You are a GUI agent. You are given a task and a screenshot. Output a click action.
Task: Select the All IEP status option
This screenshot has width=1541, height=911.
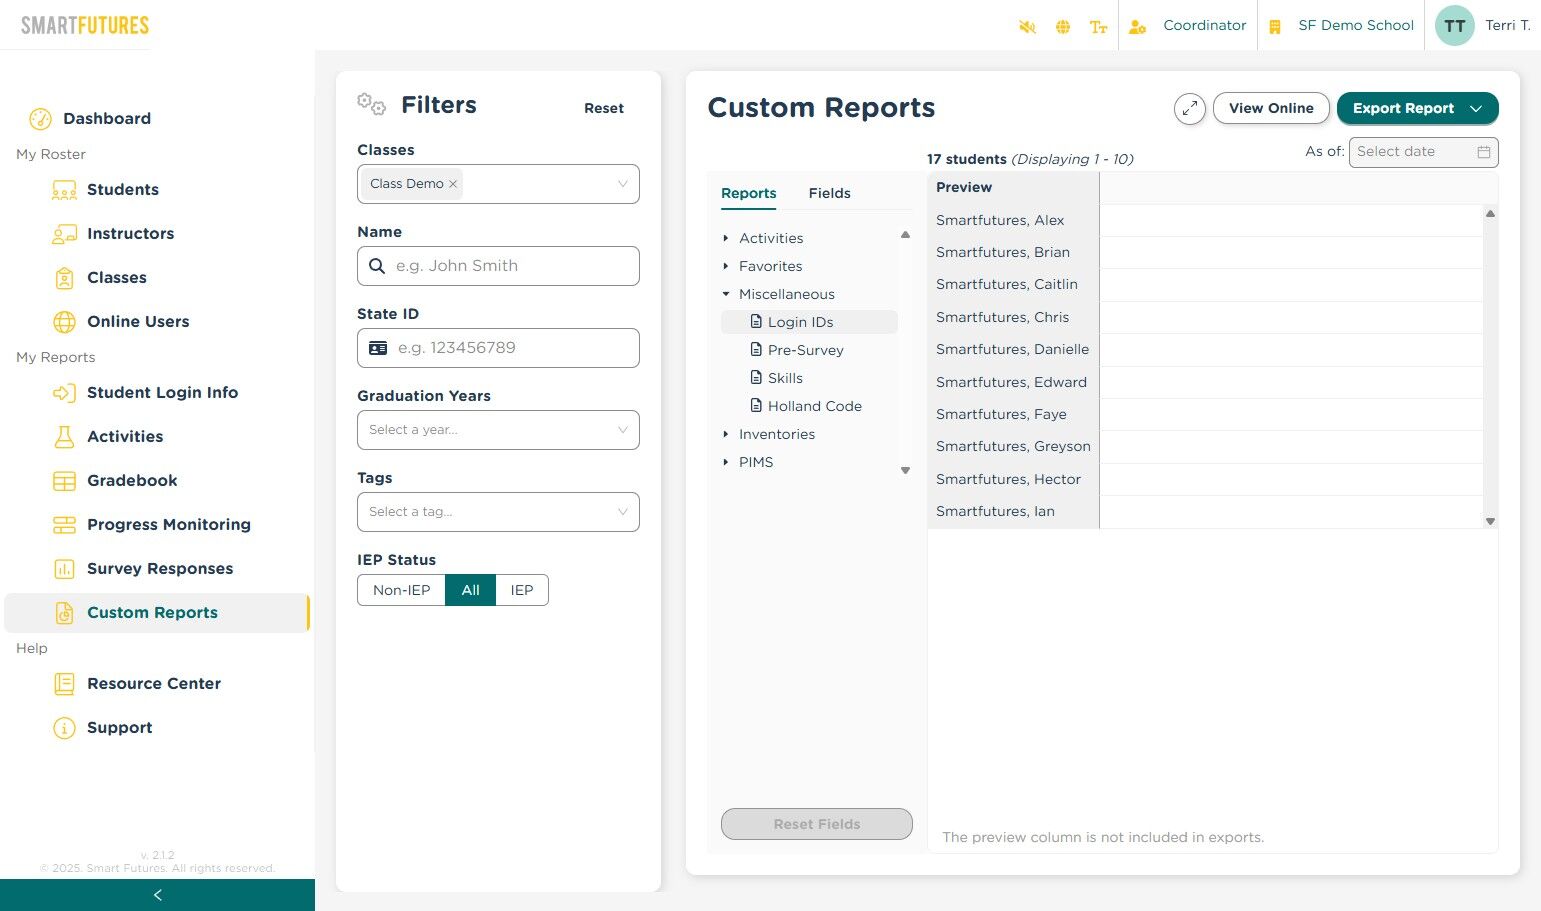[471, 590]
